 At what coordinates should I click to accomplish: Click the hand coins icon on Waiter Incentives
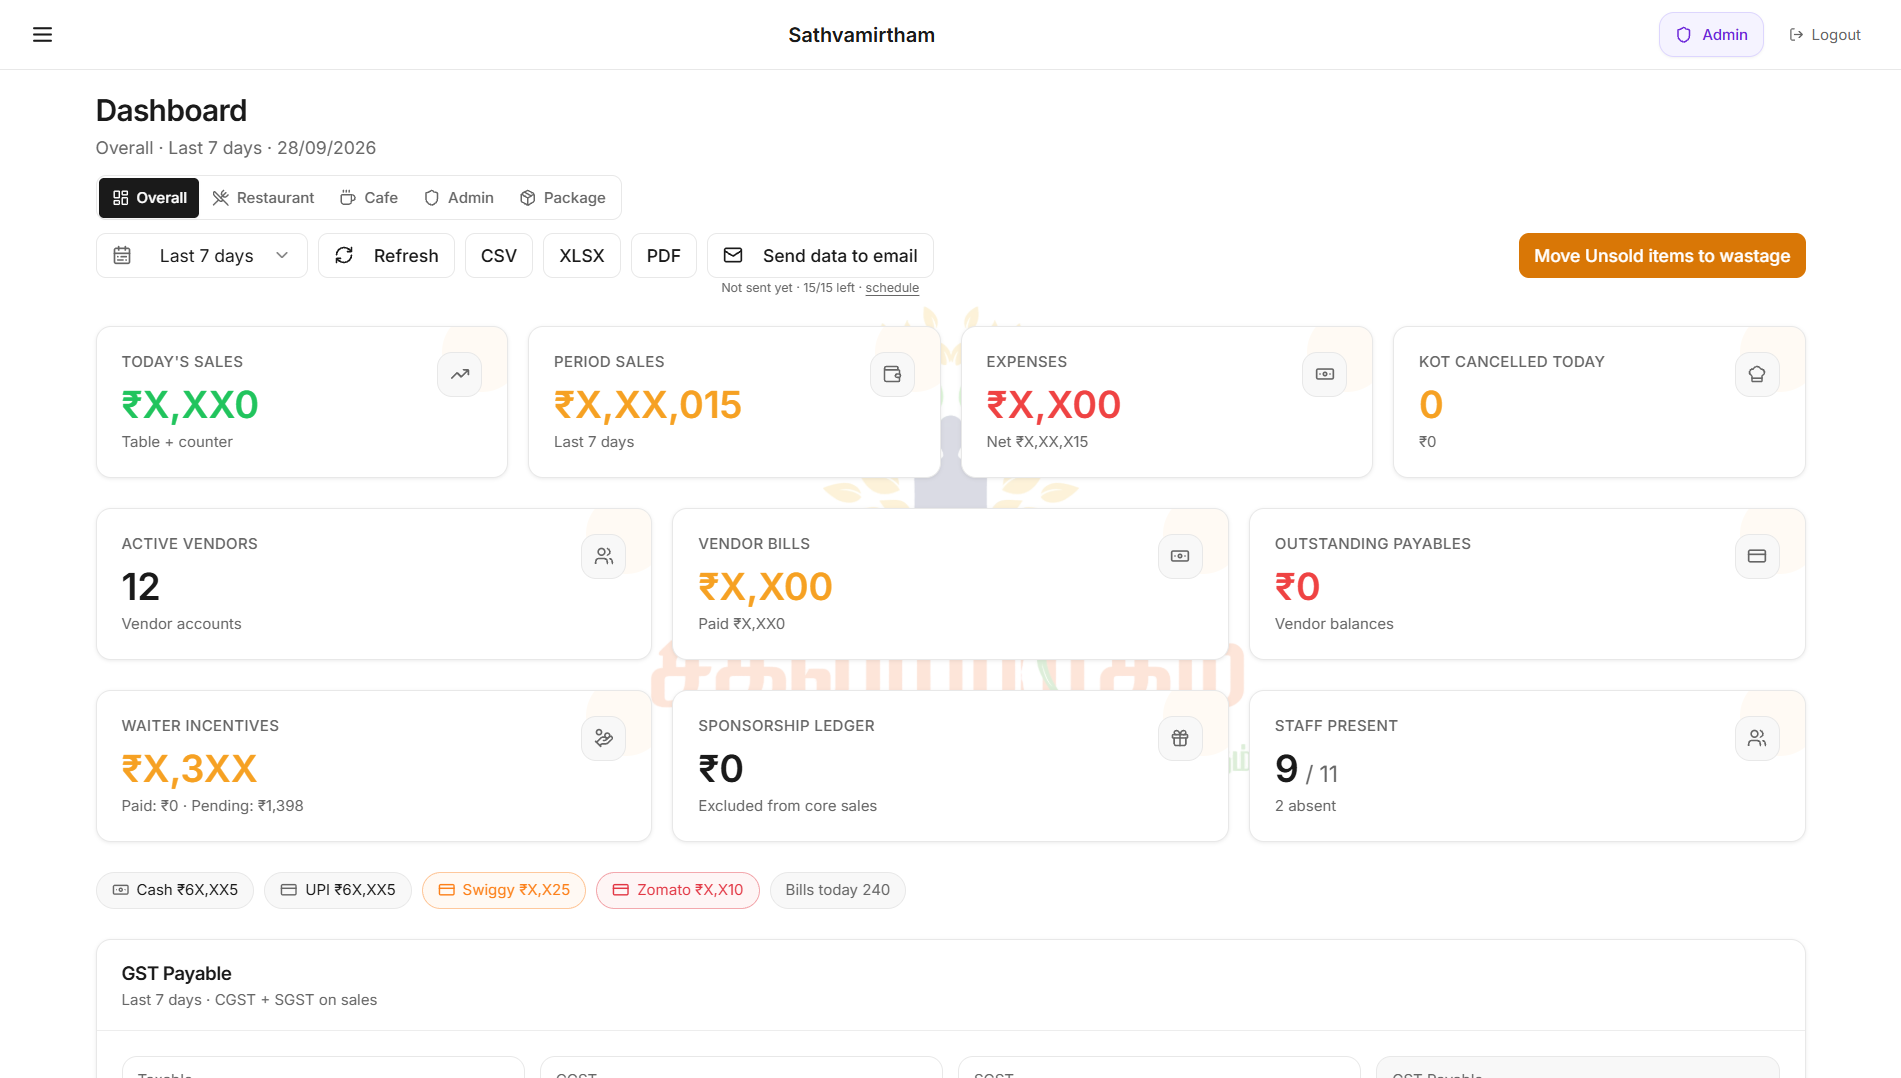[604, 738]
